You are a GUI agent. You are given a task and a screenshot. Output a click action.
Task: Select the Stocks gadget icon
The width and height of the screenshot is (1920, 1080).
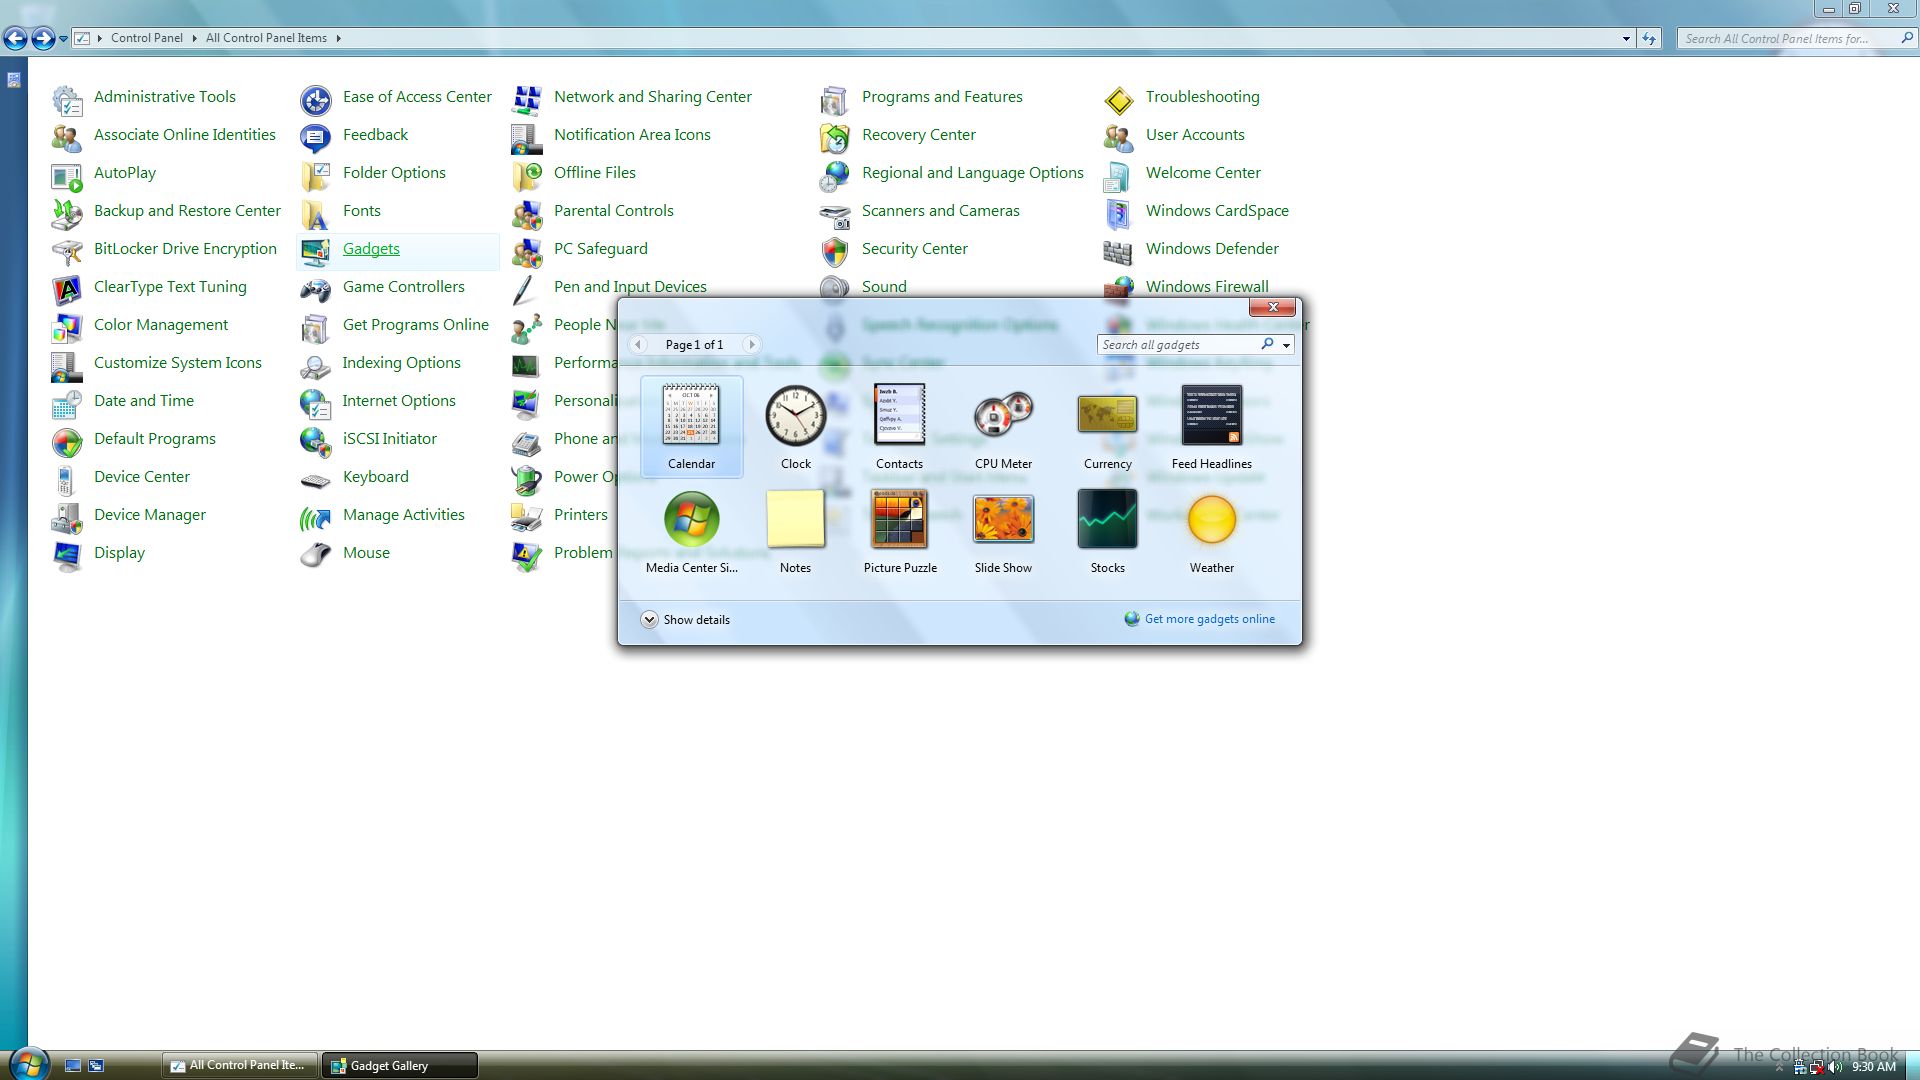click(1107, 519)
